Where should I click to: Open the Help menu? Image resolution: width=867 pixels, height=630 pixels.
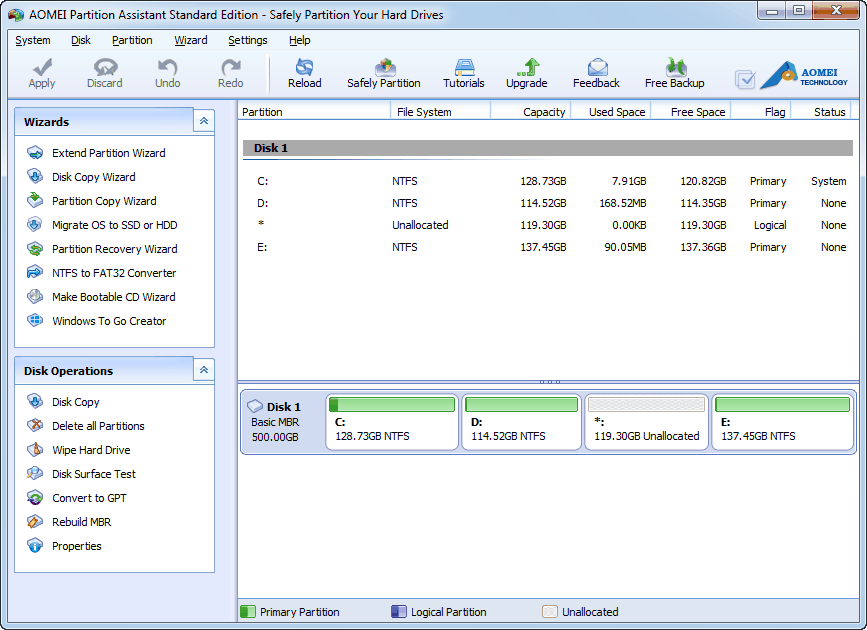300,40
